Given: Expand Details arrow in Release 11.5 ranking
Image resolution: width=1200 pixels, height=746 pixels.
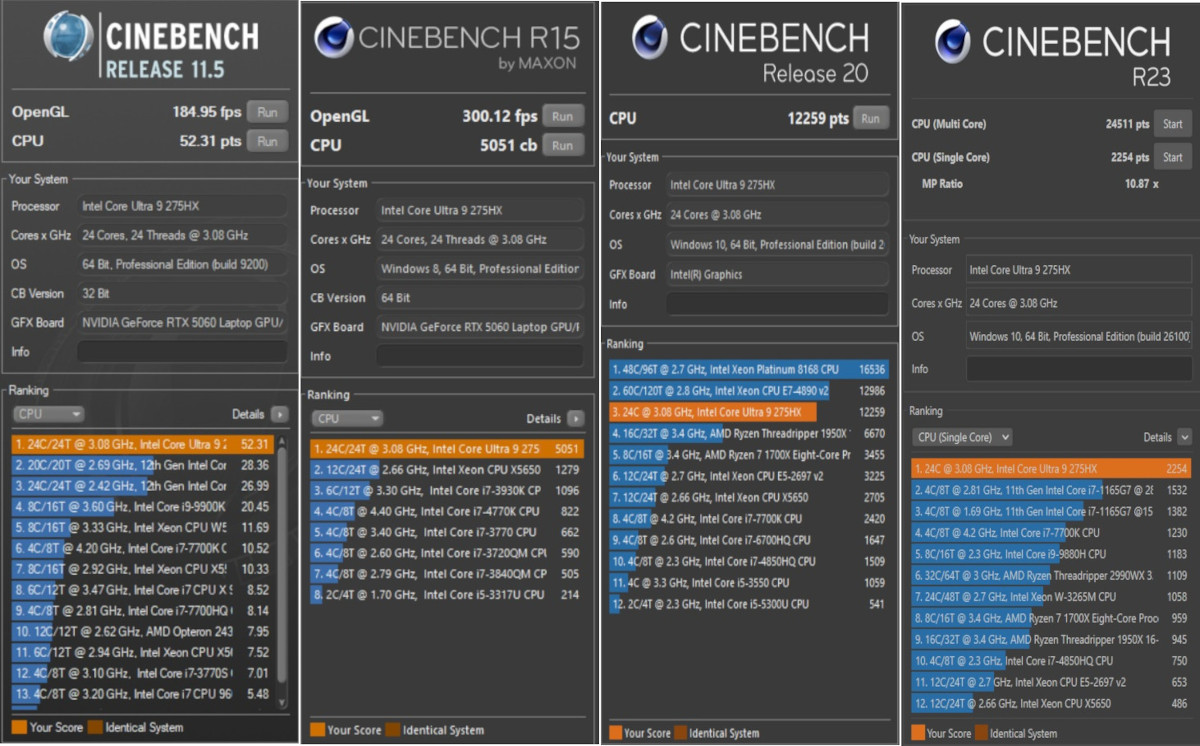Looking at the screenshot, I should pos(278,414).
